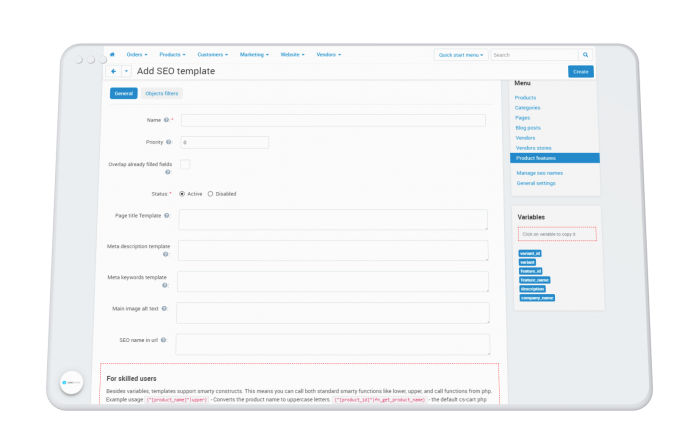Show help tooltip for Name field
The width and height of the screenshot is (700, 445).
tap(166, 120)
